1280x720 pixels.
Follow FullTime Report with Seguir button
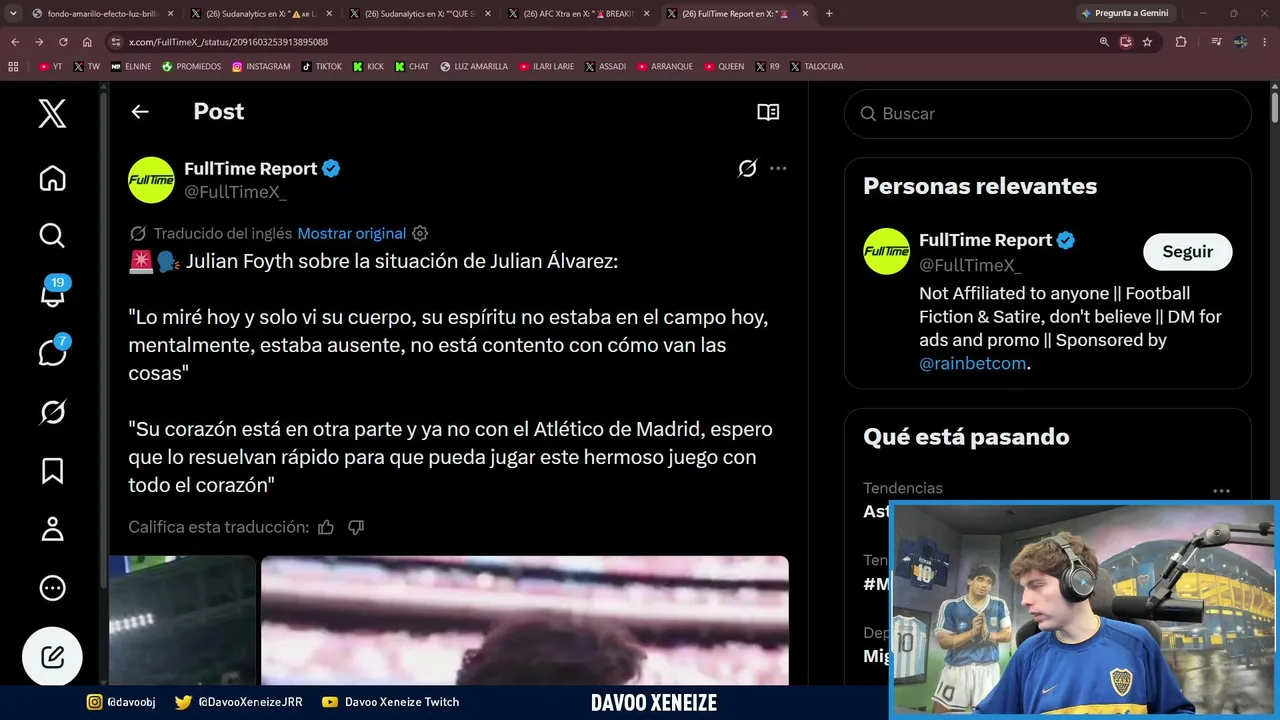pos(1187,252)
